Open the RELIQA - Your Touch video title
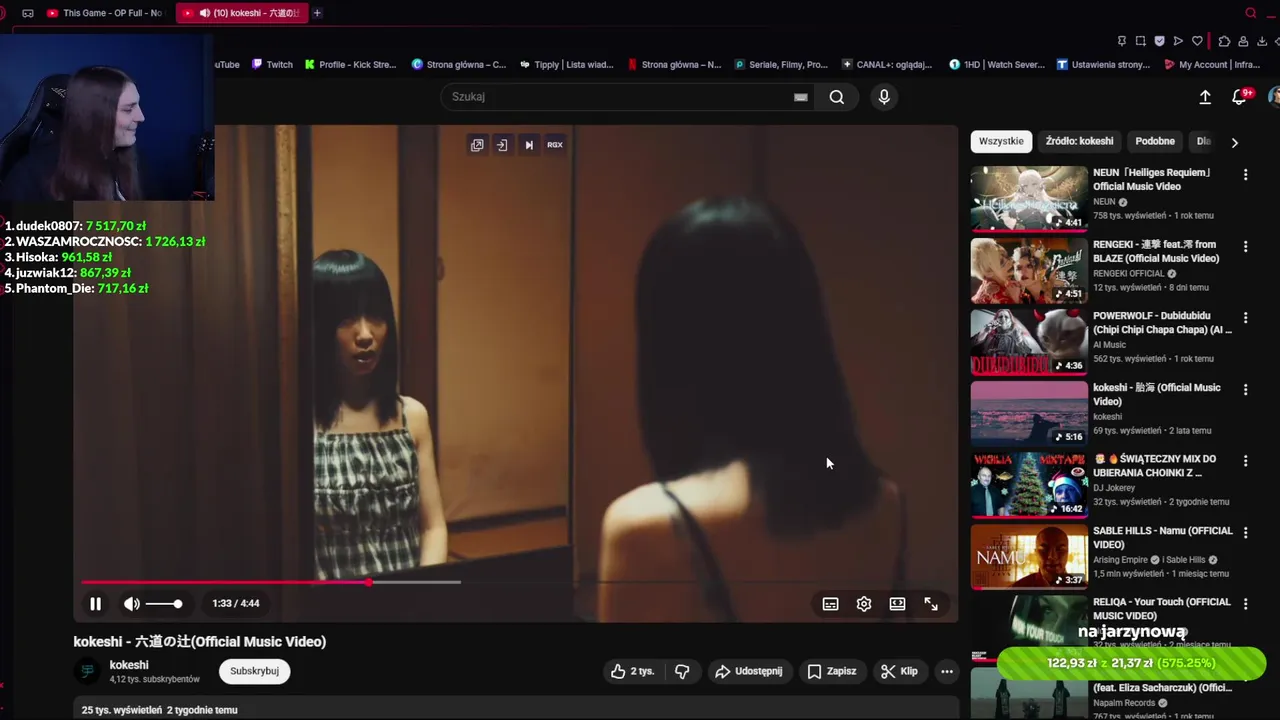 pos(1162,609)
